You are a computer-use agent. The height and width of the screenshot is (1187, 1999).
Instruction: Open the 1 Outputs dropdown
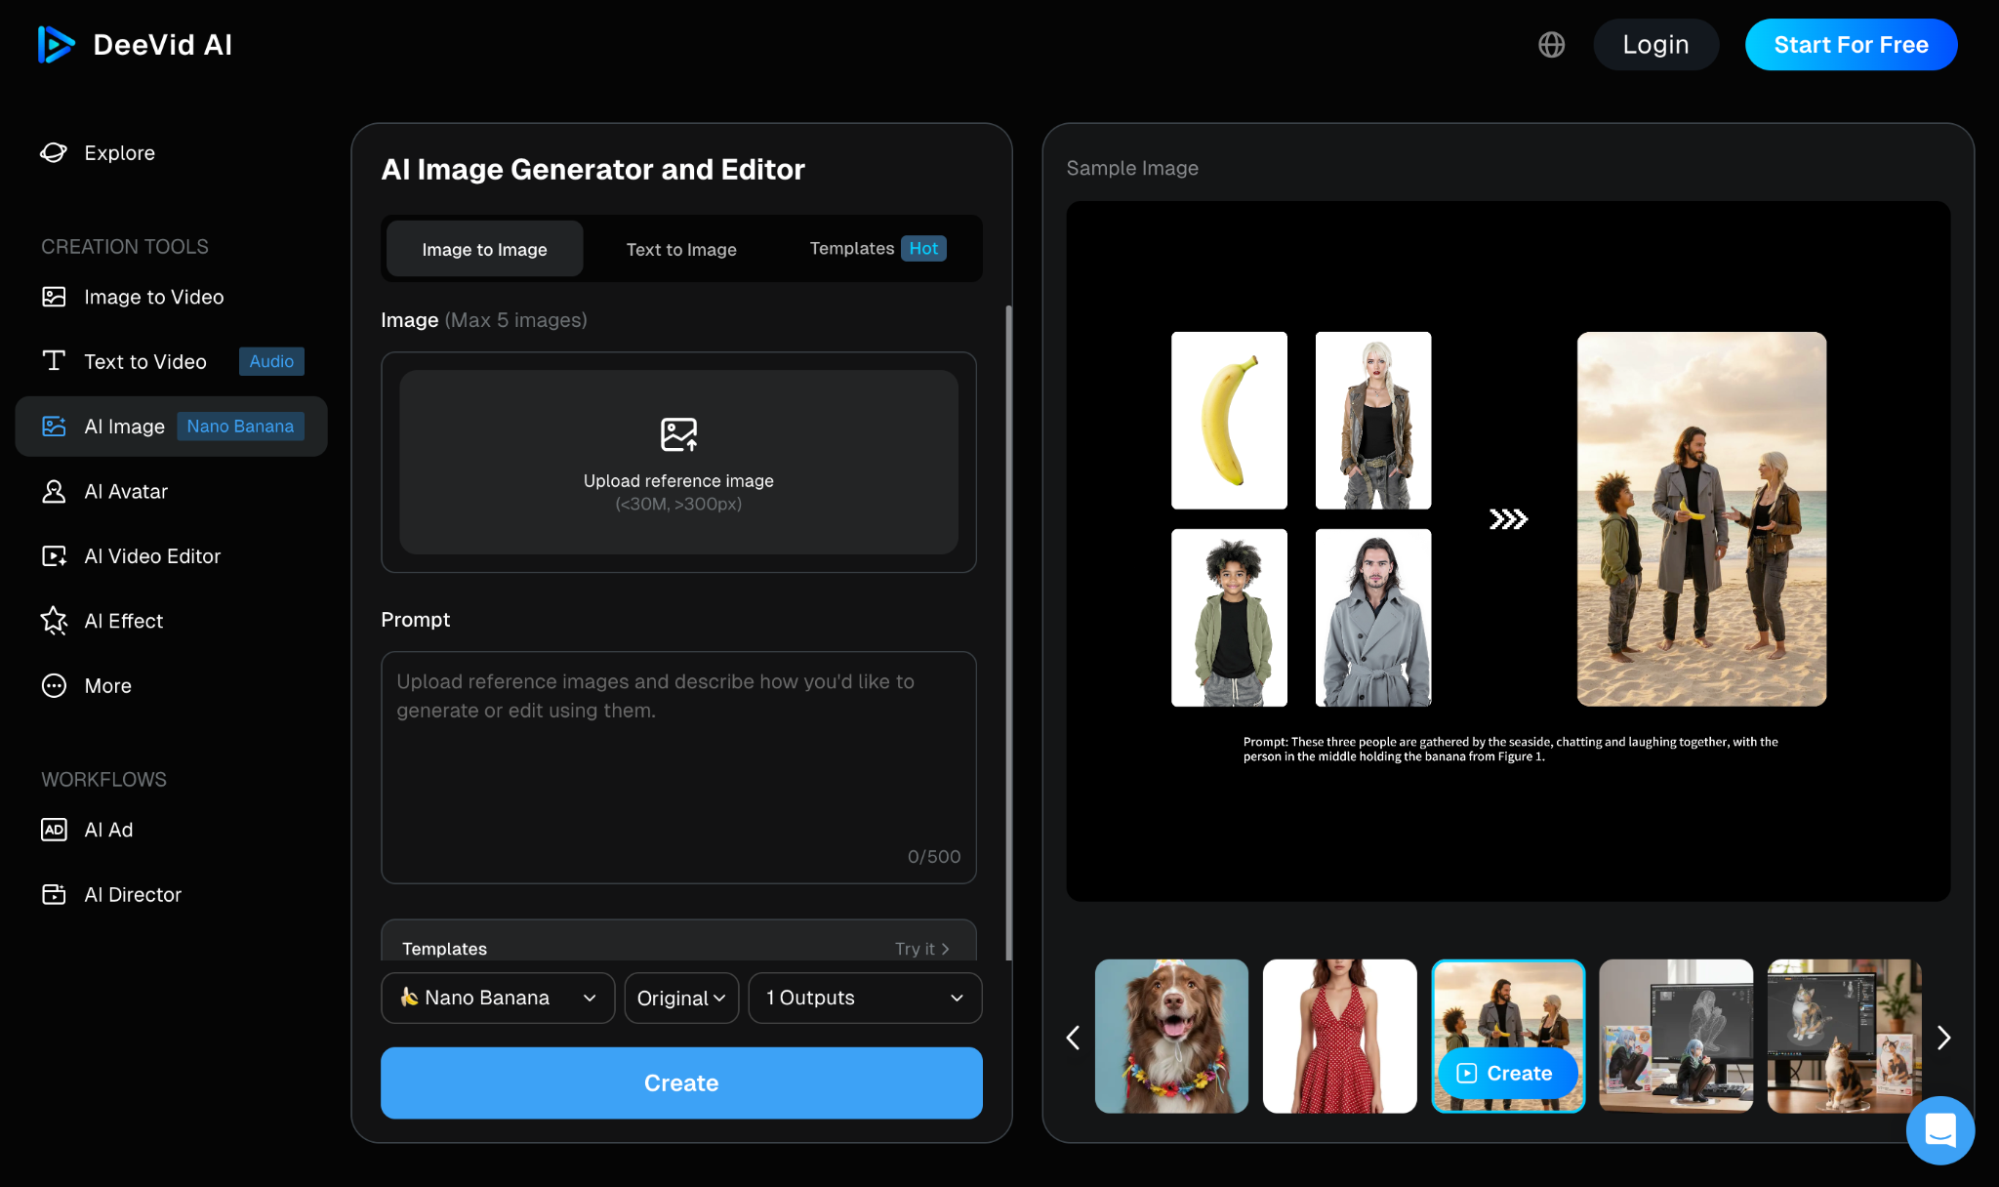pos(864,997)
